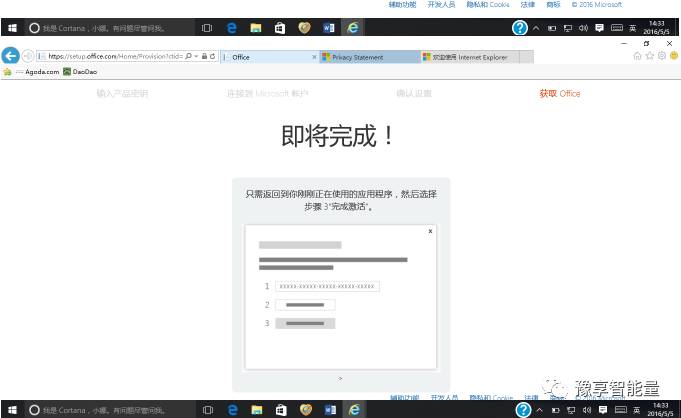The width and height of the screenshot is (681, 418).
Task: Open the 开发人员 link in upper footer
Action: [441, 5]
